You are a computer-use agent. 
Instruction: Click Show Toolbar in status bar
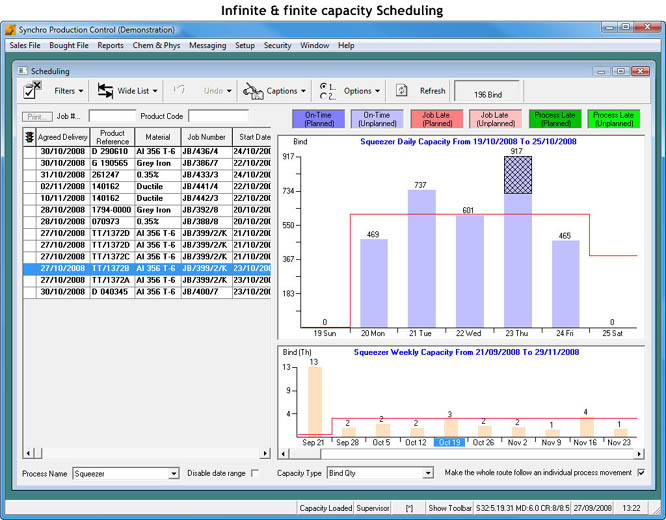(x=451, y=508)
